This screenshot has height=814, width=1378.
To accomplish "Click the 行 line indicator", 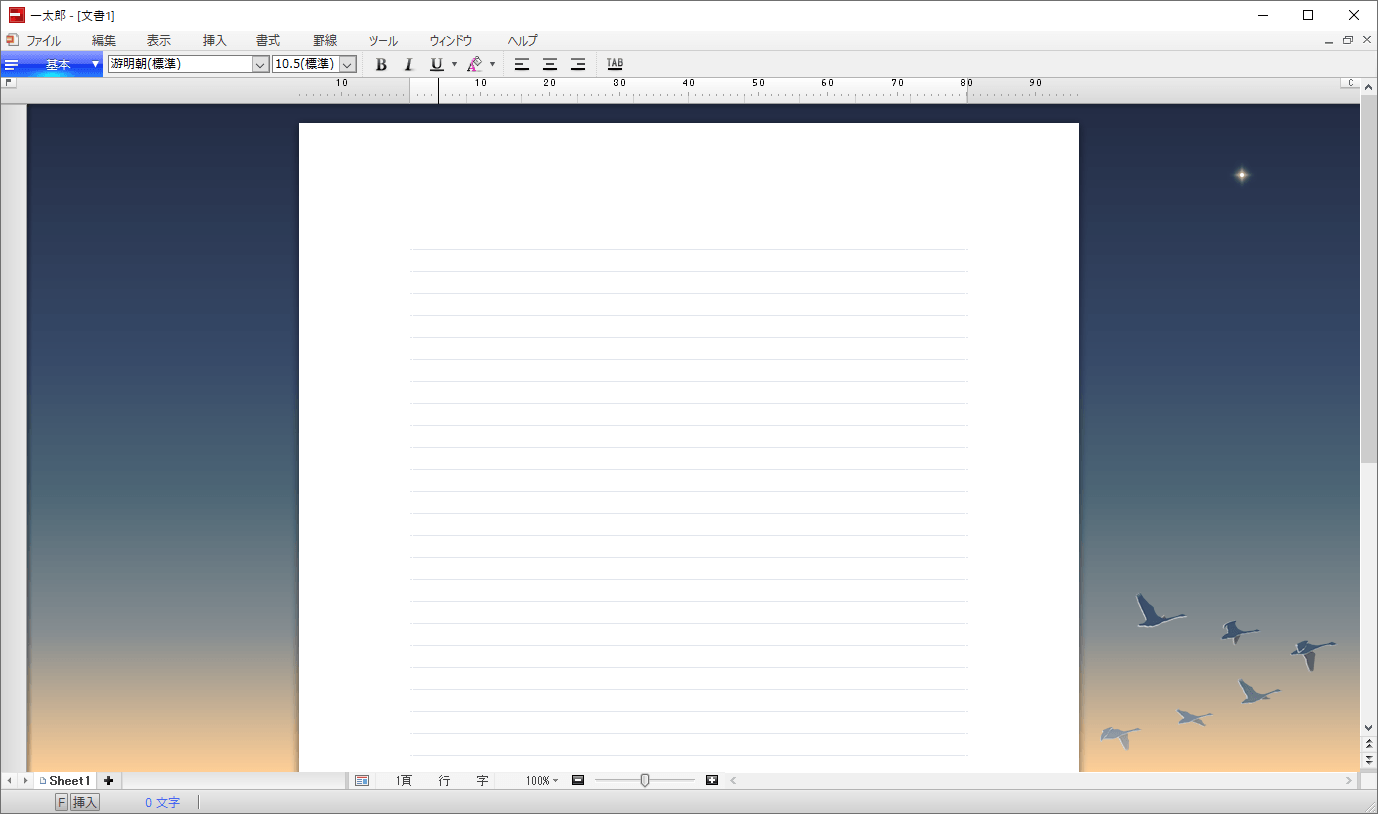I will (x=444, y=781).
